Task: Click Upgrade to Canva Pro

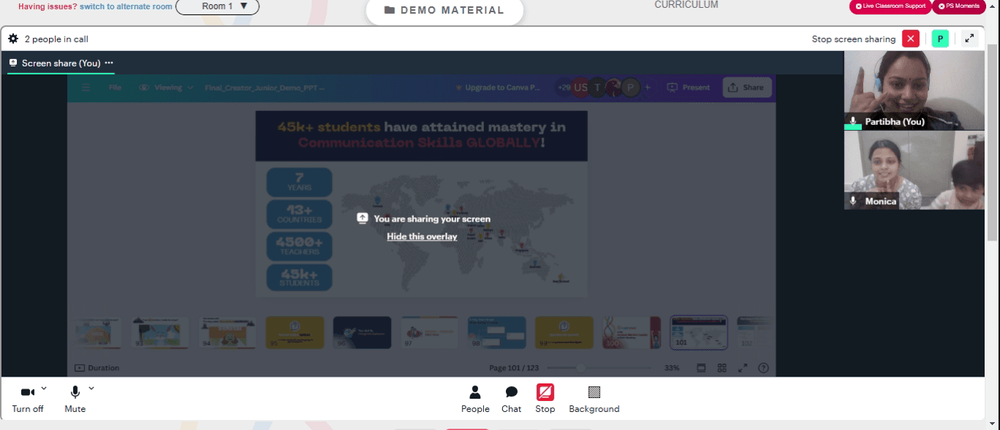Action: 498,87
